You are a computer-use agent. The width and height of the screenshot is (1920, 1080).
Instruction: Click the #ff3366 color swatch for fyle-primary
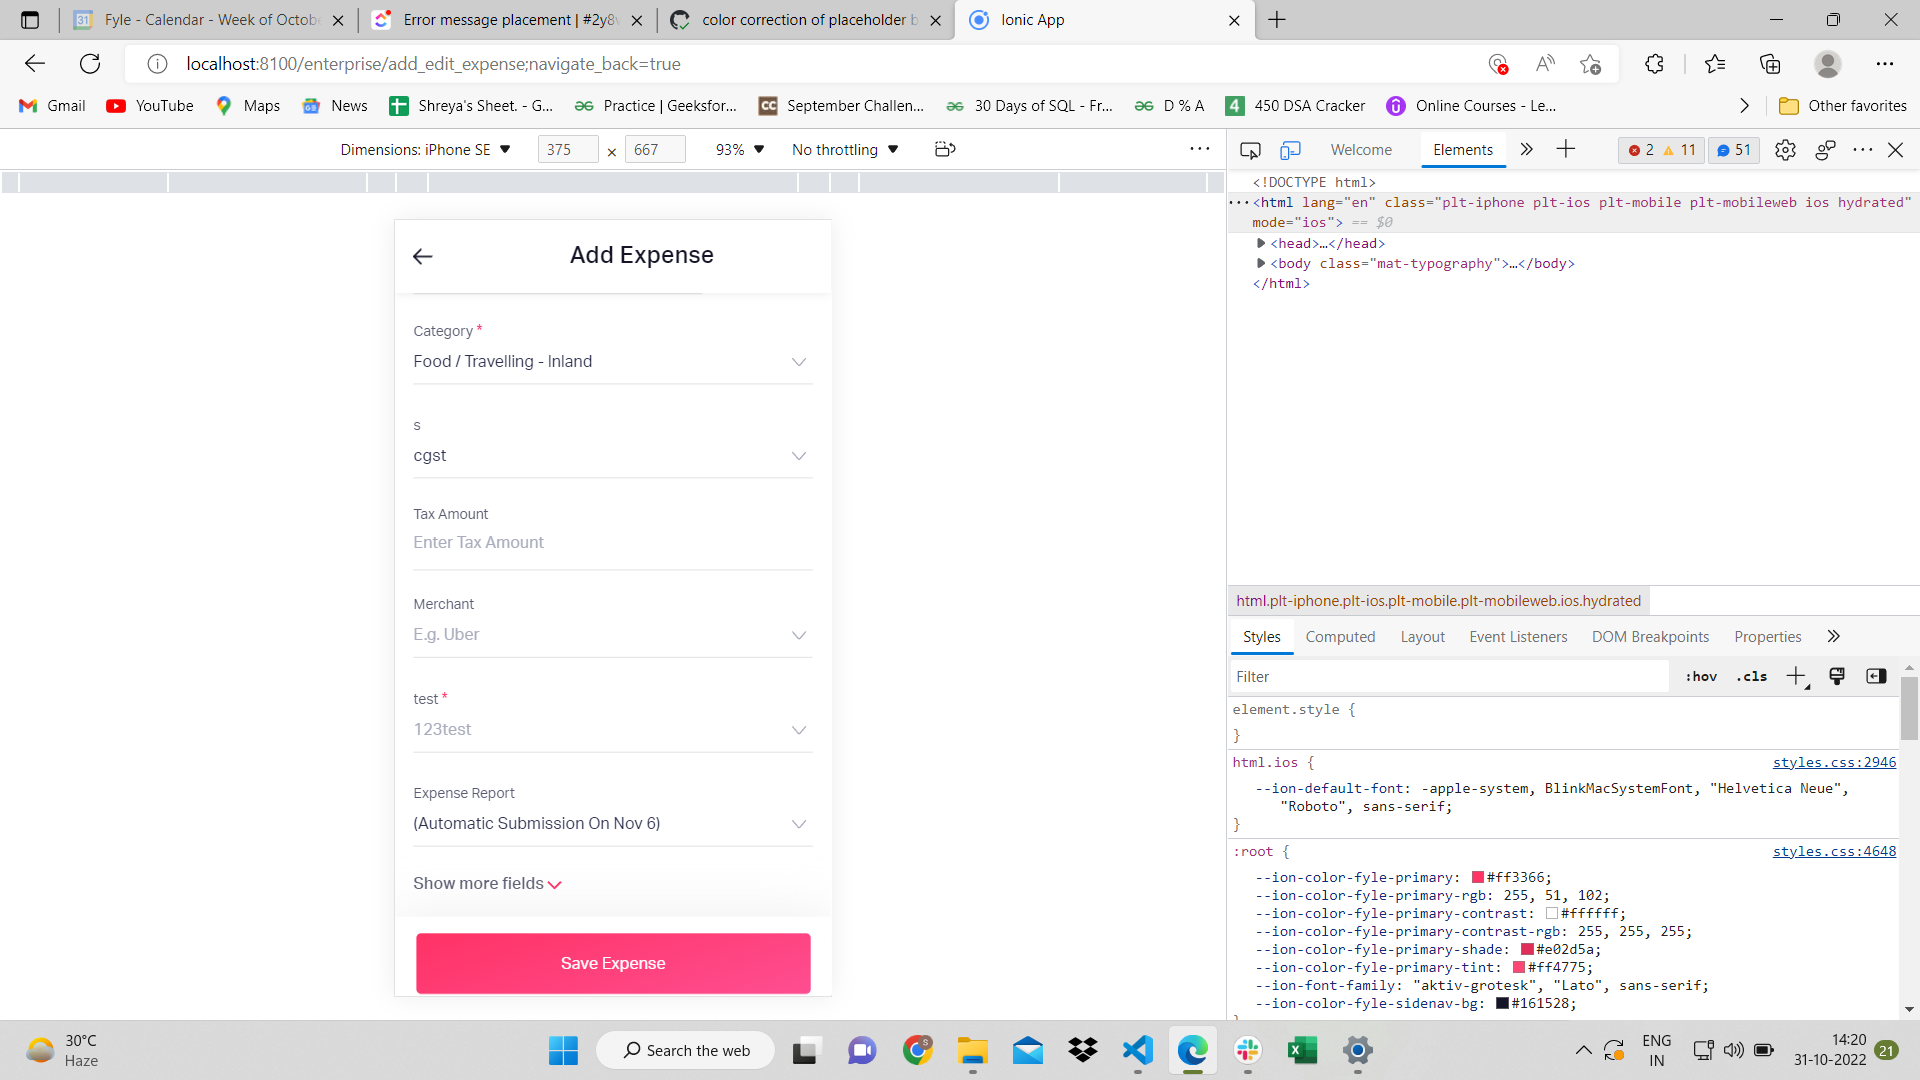[x=1478, y=877]
